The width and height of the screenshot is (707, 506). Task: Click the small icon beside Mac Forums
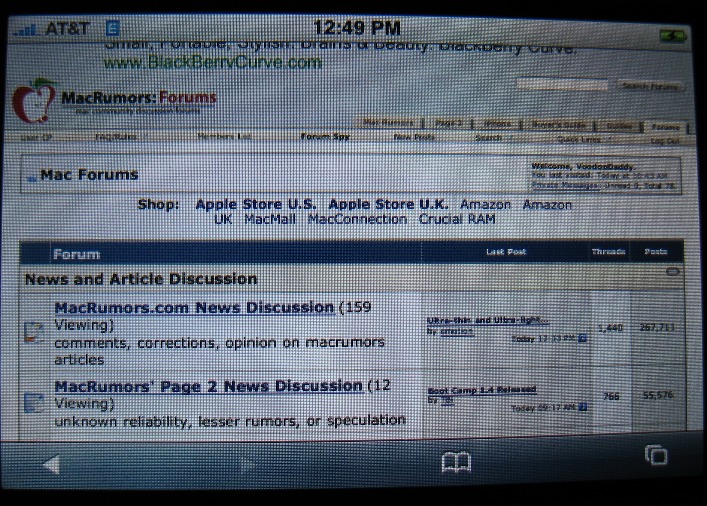click(32, 179)
